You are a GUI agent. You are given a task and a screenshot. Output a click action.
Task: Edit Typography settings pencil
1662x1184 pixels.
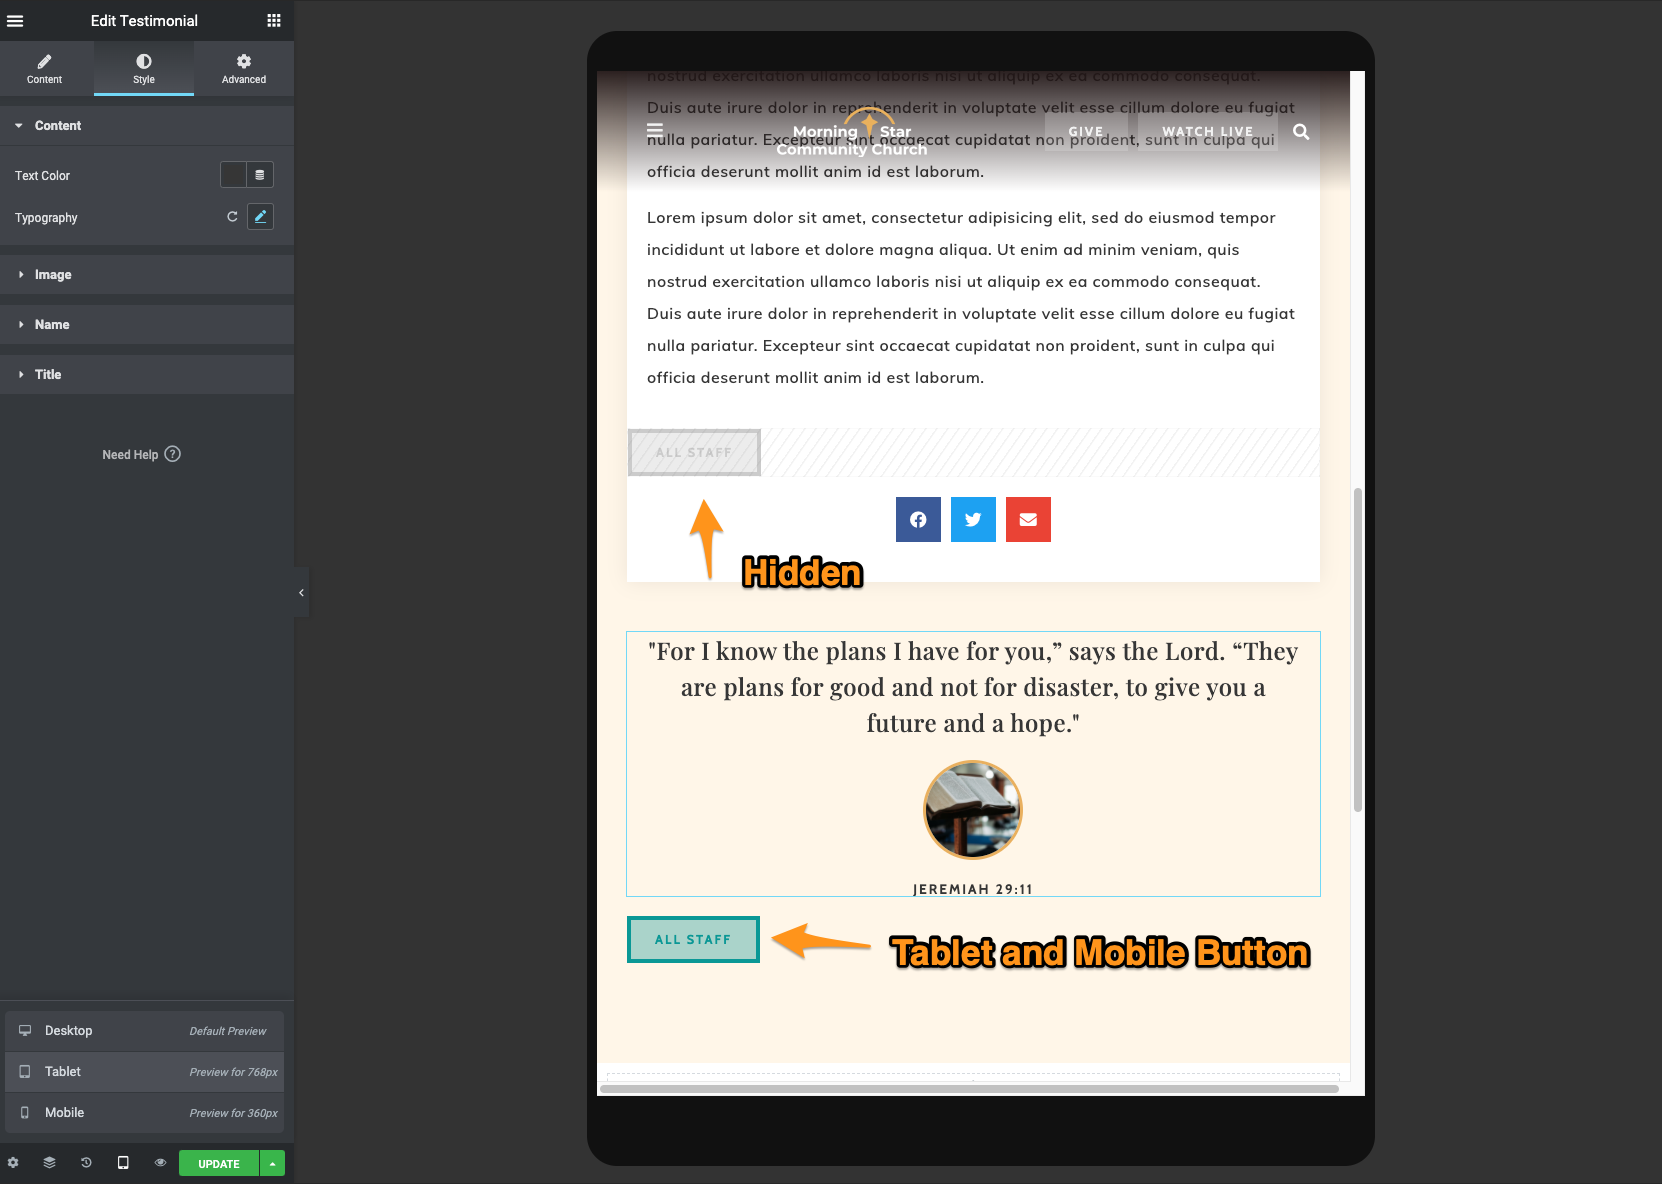260,217
